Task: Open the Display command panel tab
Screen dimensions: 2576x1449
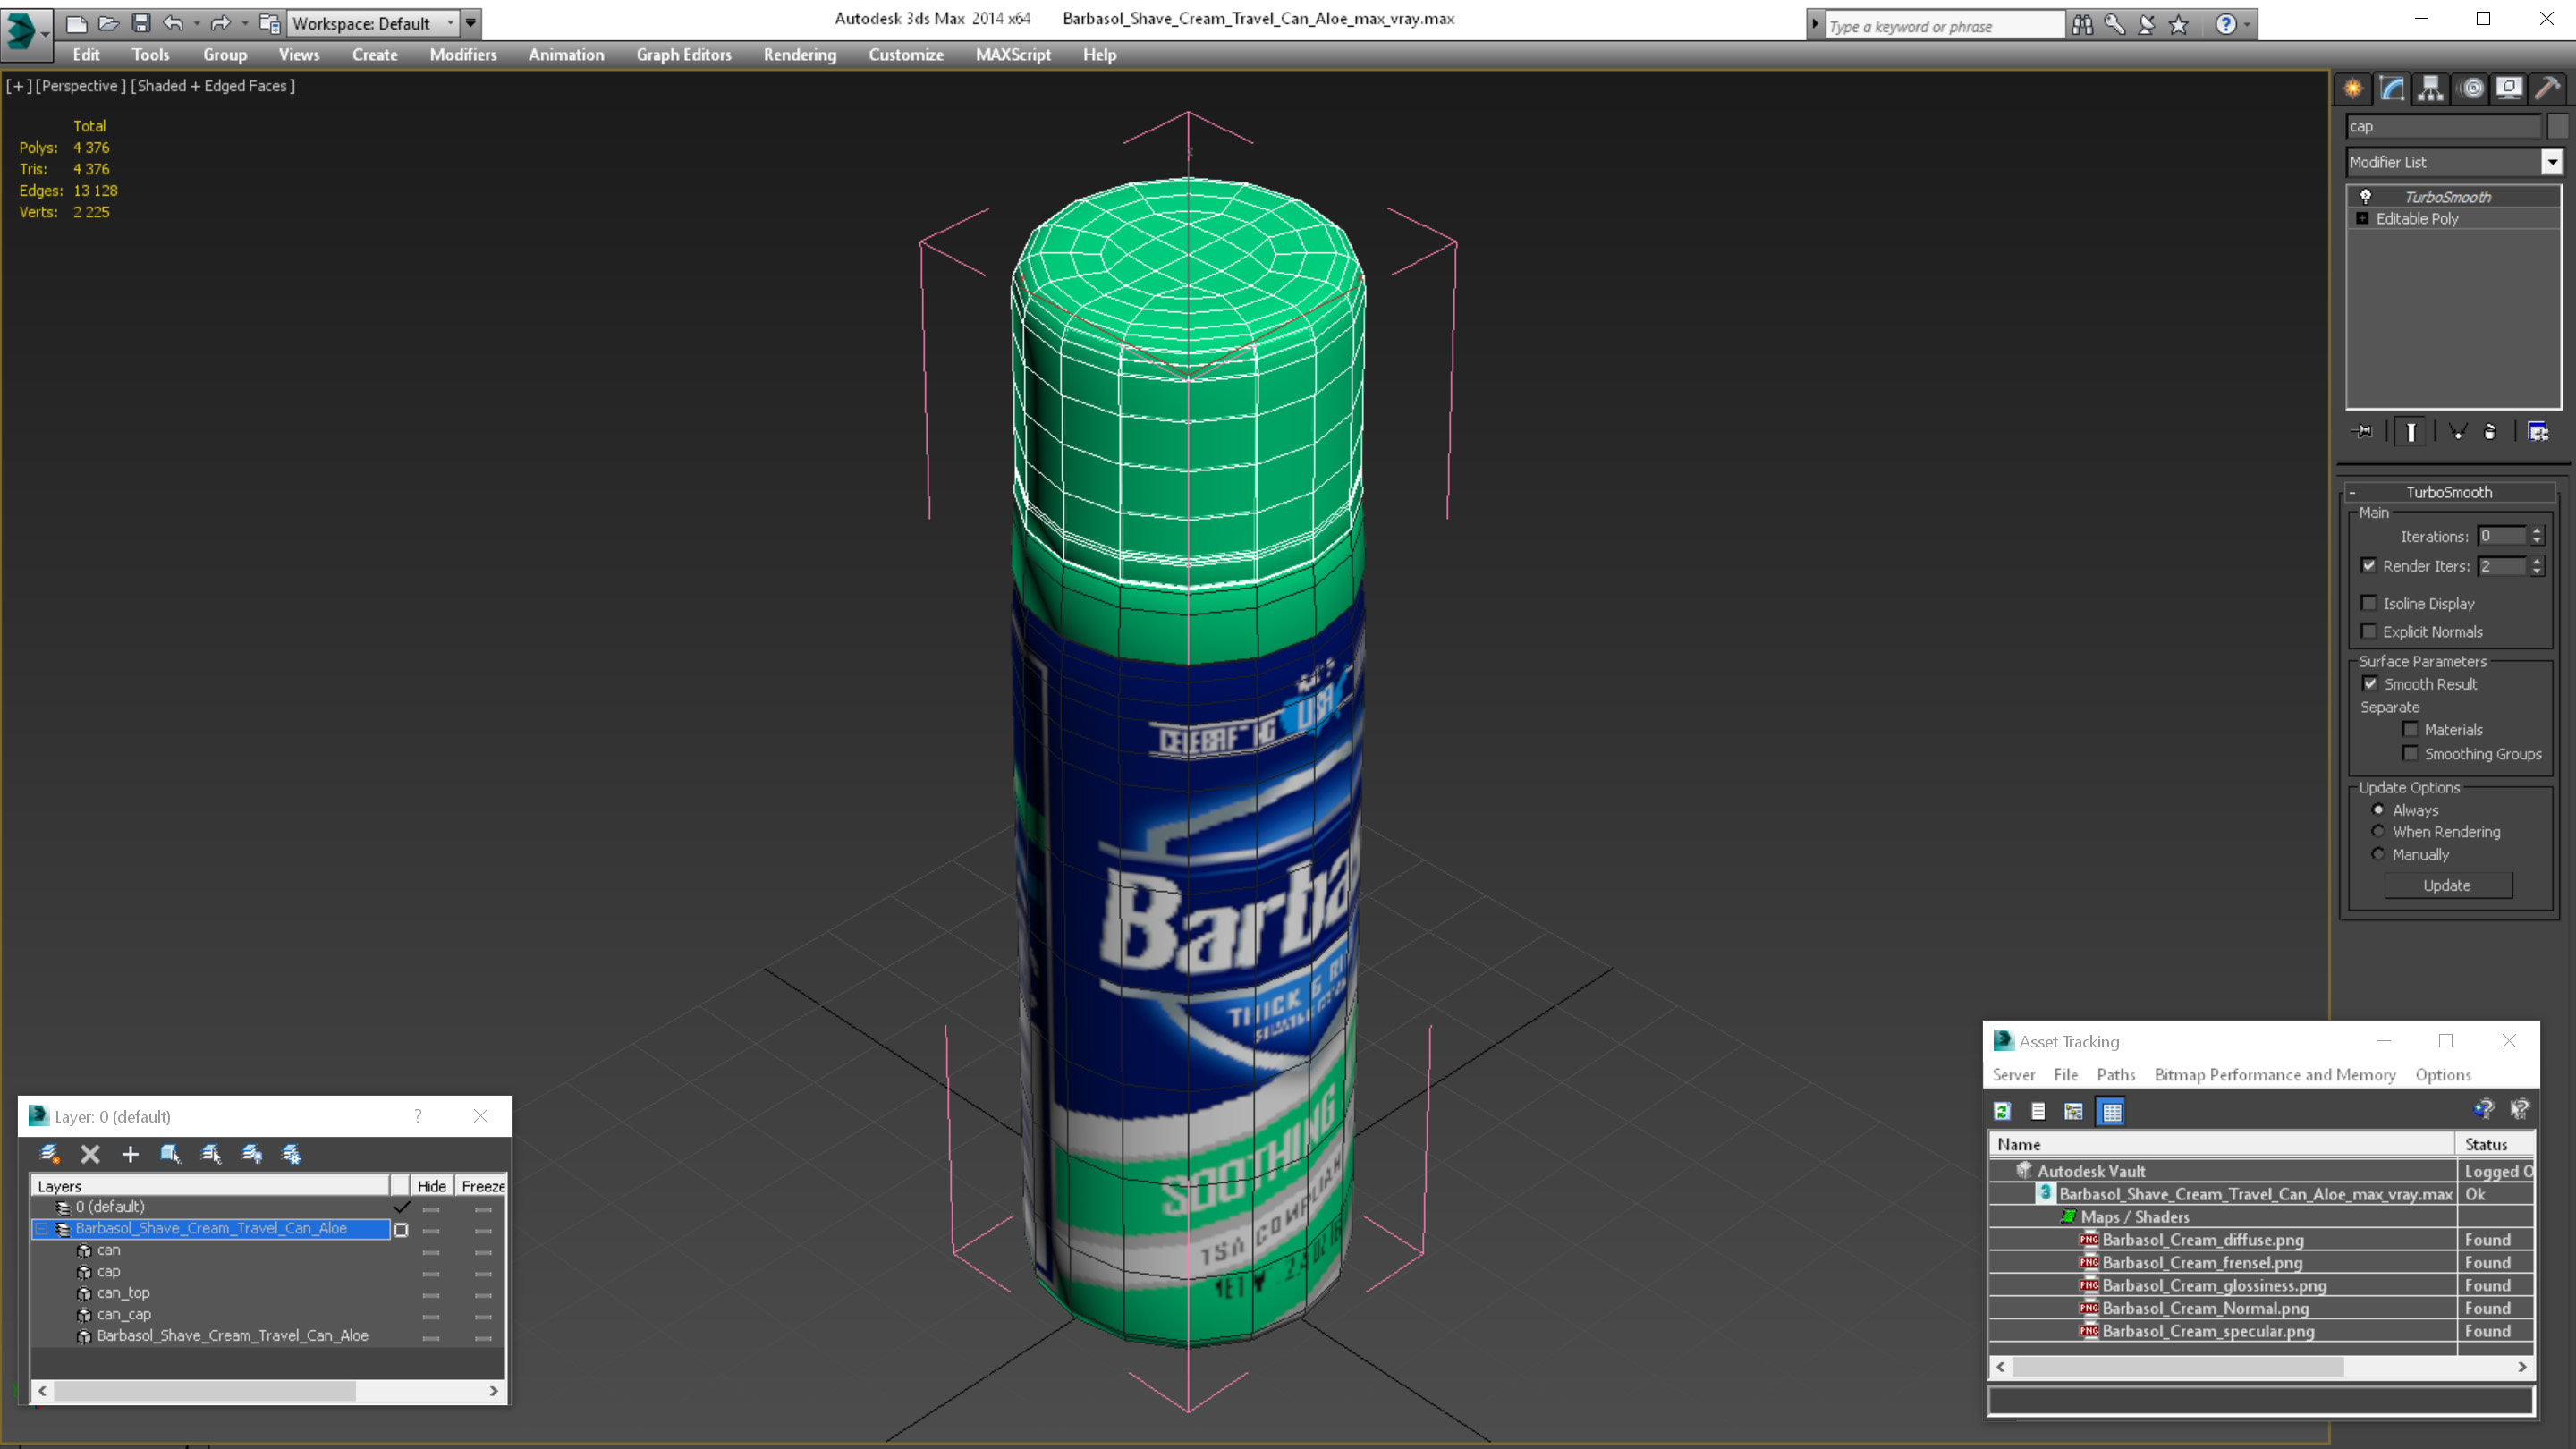Action: click(x=2509, y=89)
